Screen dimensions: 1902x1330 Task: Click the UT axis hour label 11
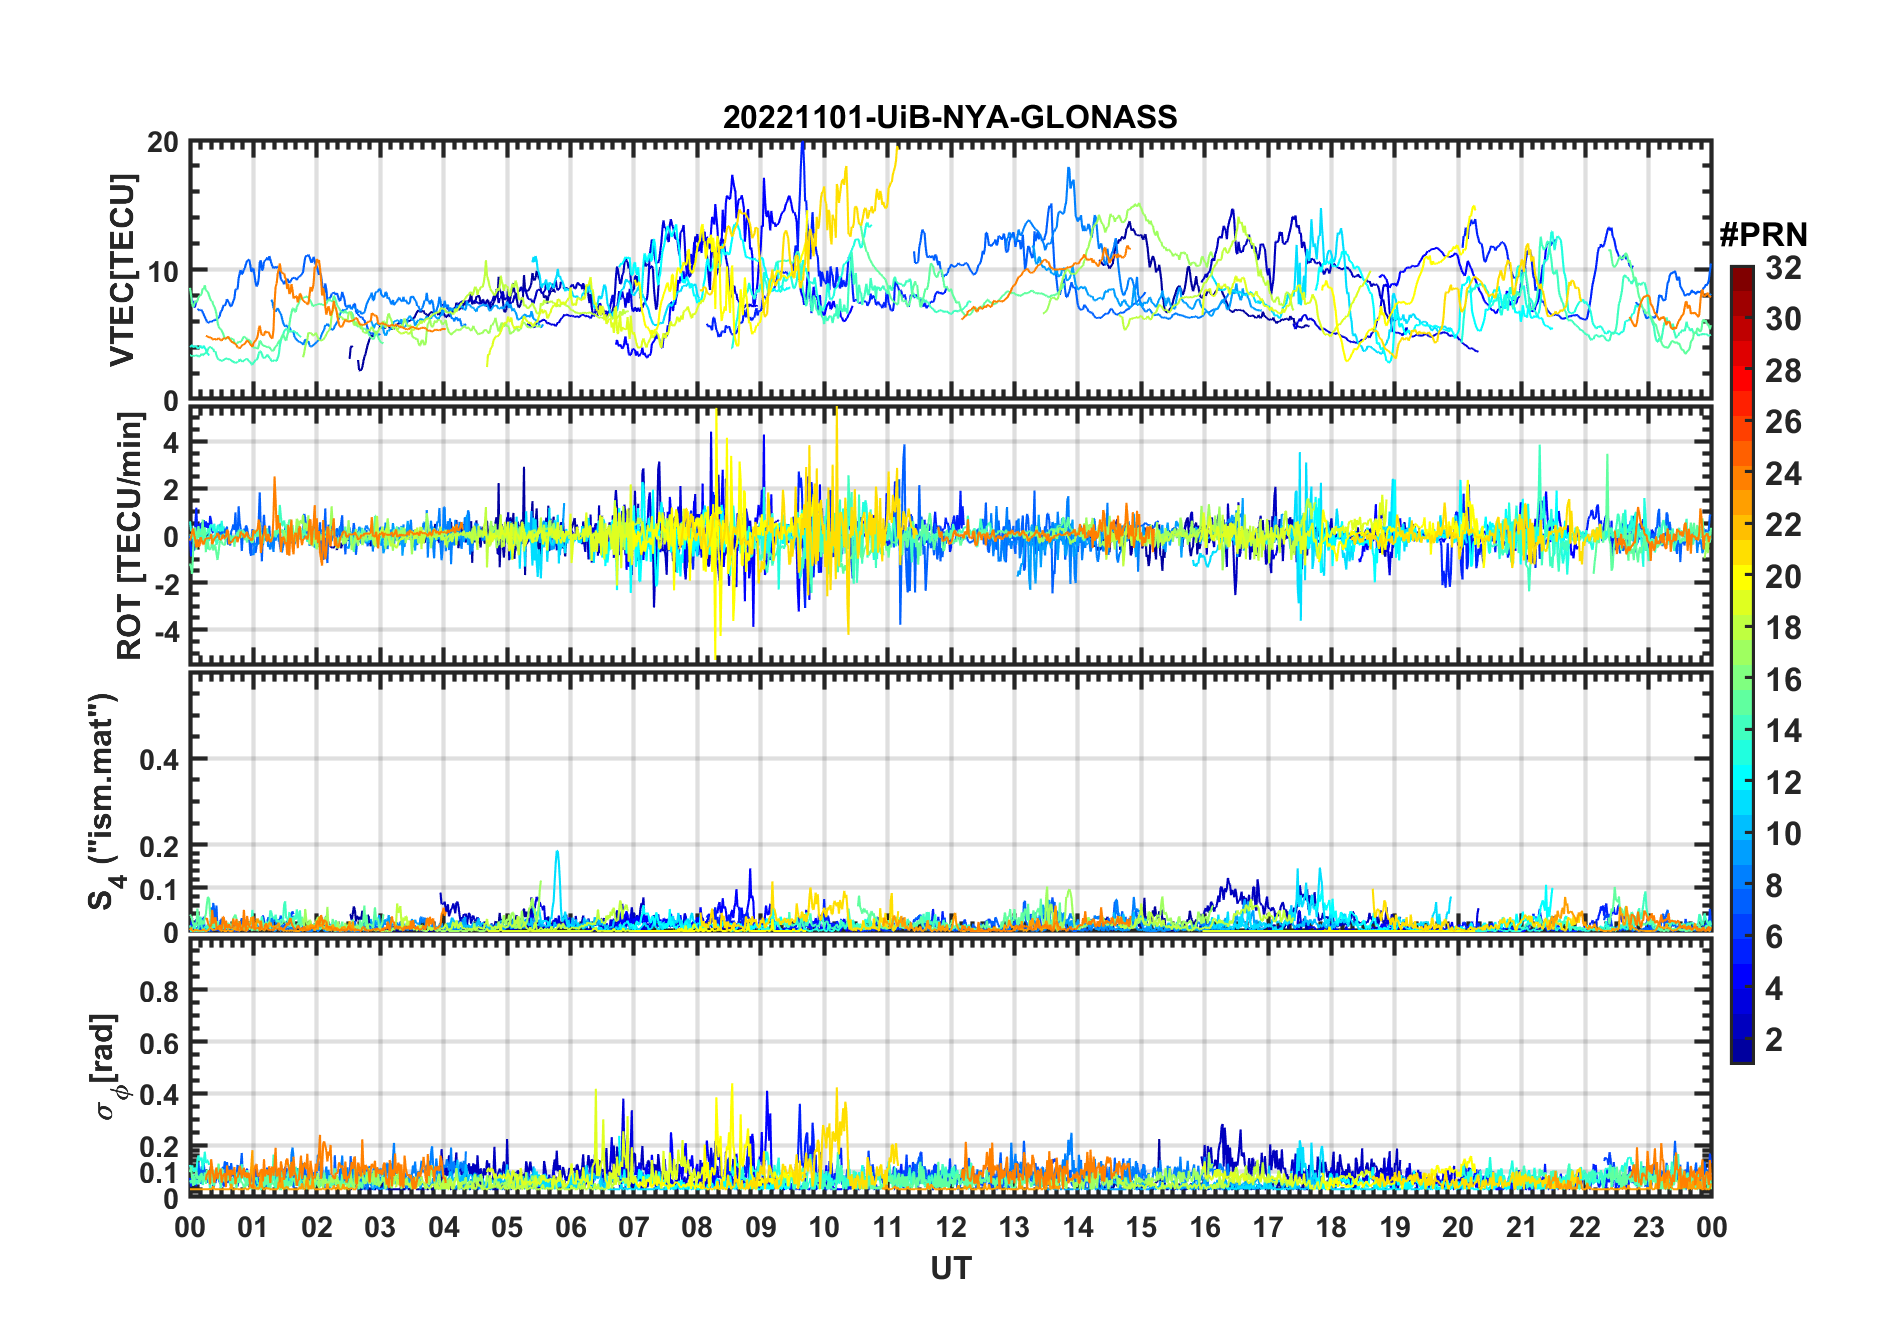click(887, 1227)
